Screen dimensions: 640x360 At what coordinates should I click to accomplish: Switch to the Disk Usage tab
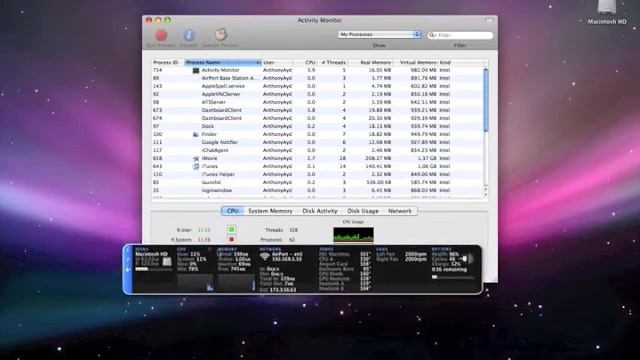click(x=363, y=211)
